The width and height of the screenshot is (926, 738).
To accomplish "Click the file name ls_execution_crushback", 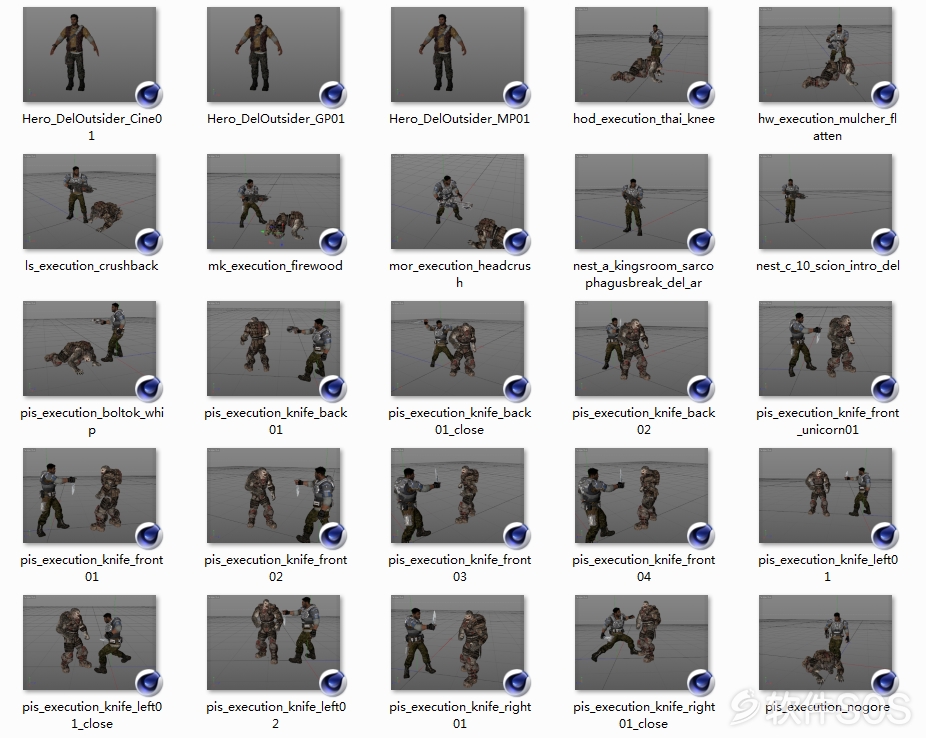I will coord(92,266).
